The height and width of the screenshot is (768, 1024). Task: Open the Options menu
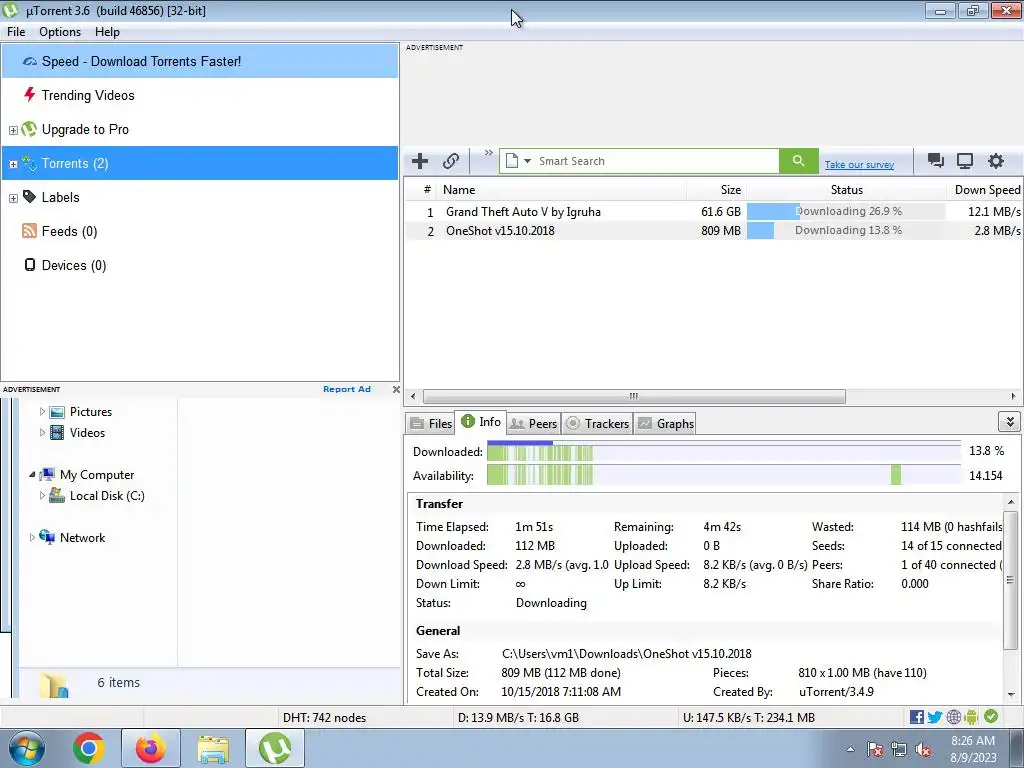(60, 32)
